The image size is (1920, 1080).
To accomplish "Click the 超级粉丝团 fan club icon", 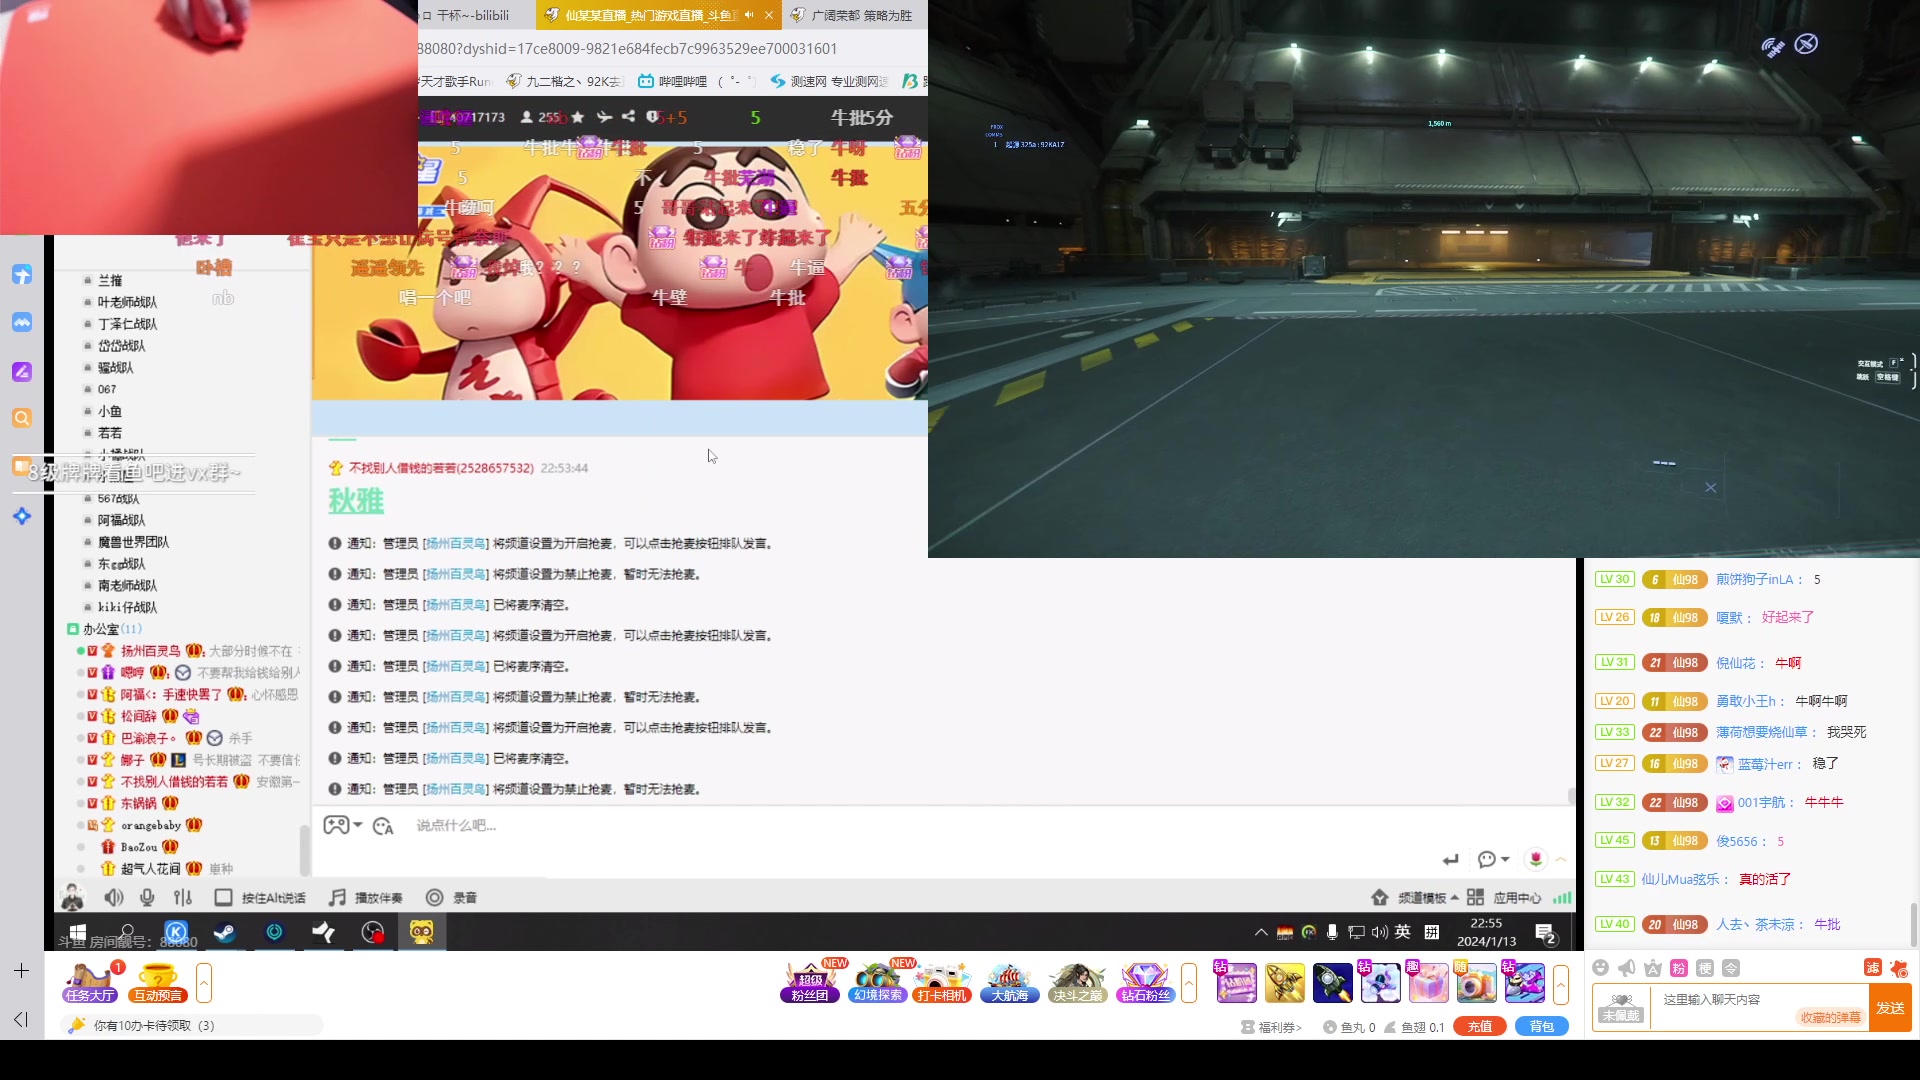I will pos(810,982).
